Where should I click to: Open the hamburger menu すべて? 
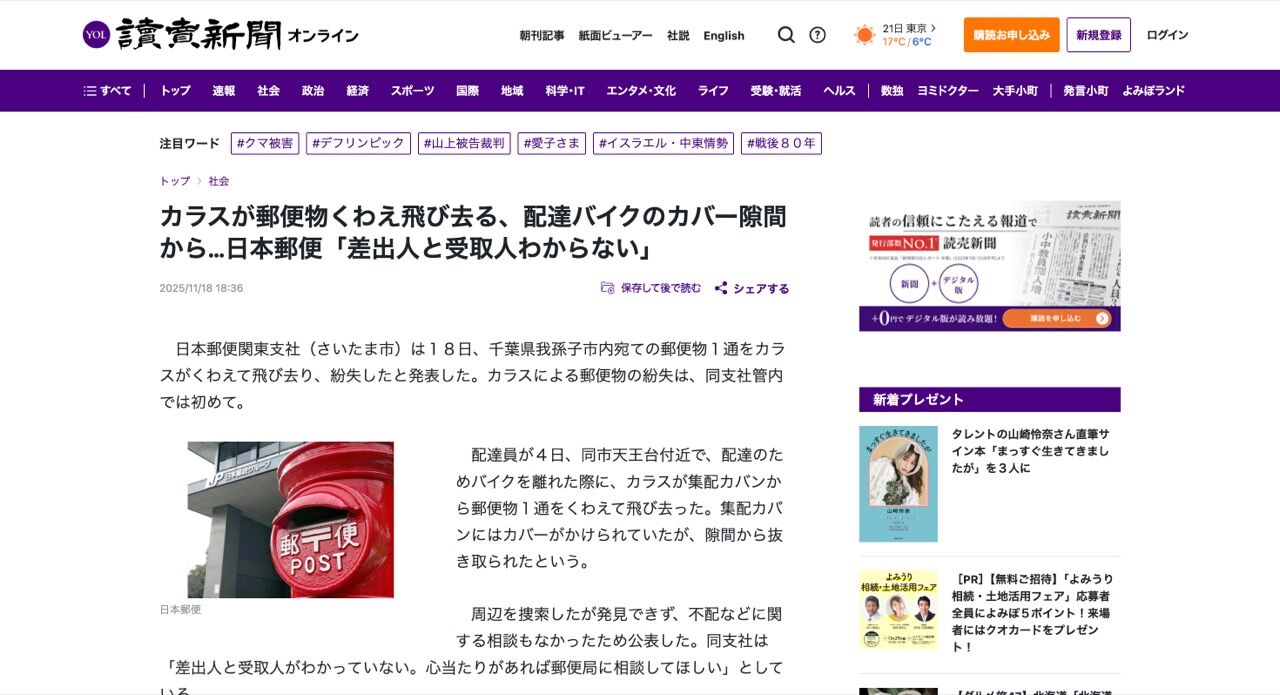(107, 91)
